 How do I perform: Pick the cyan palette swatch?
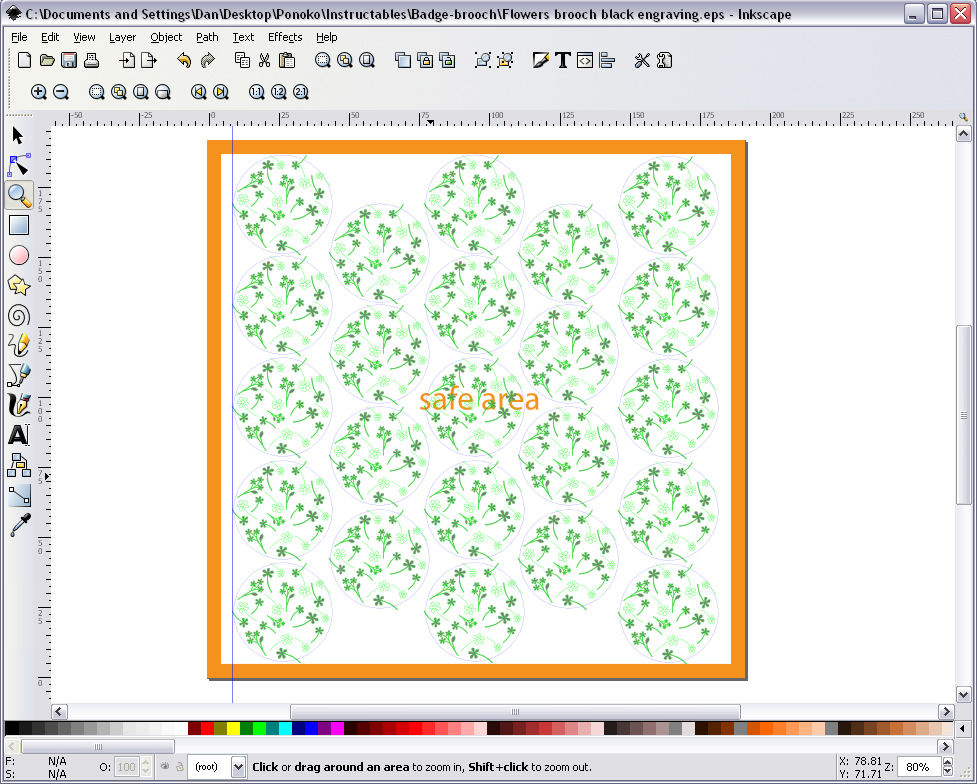coord(285,728)
